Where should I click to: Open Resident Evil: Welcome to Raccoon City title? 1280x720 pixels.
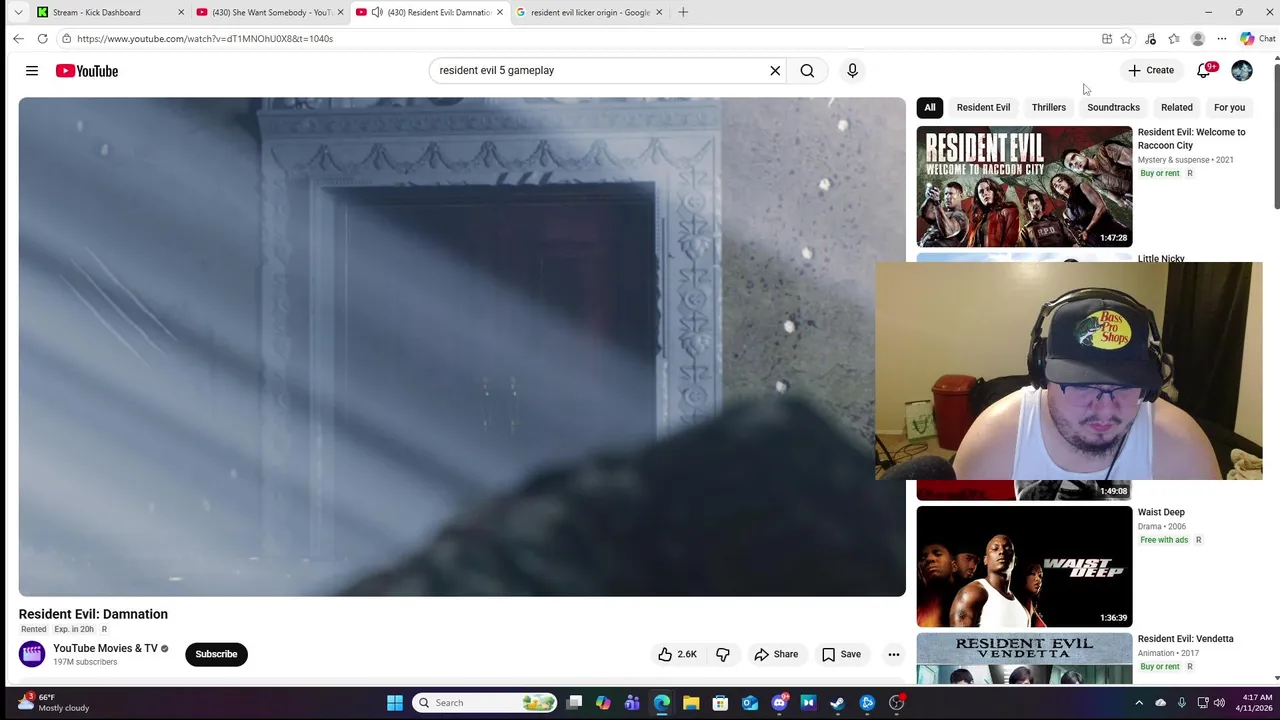point(1191,139)
